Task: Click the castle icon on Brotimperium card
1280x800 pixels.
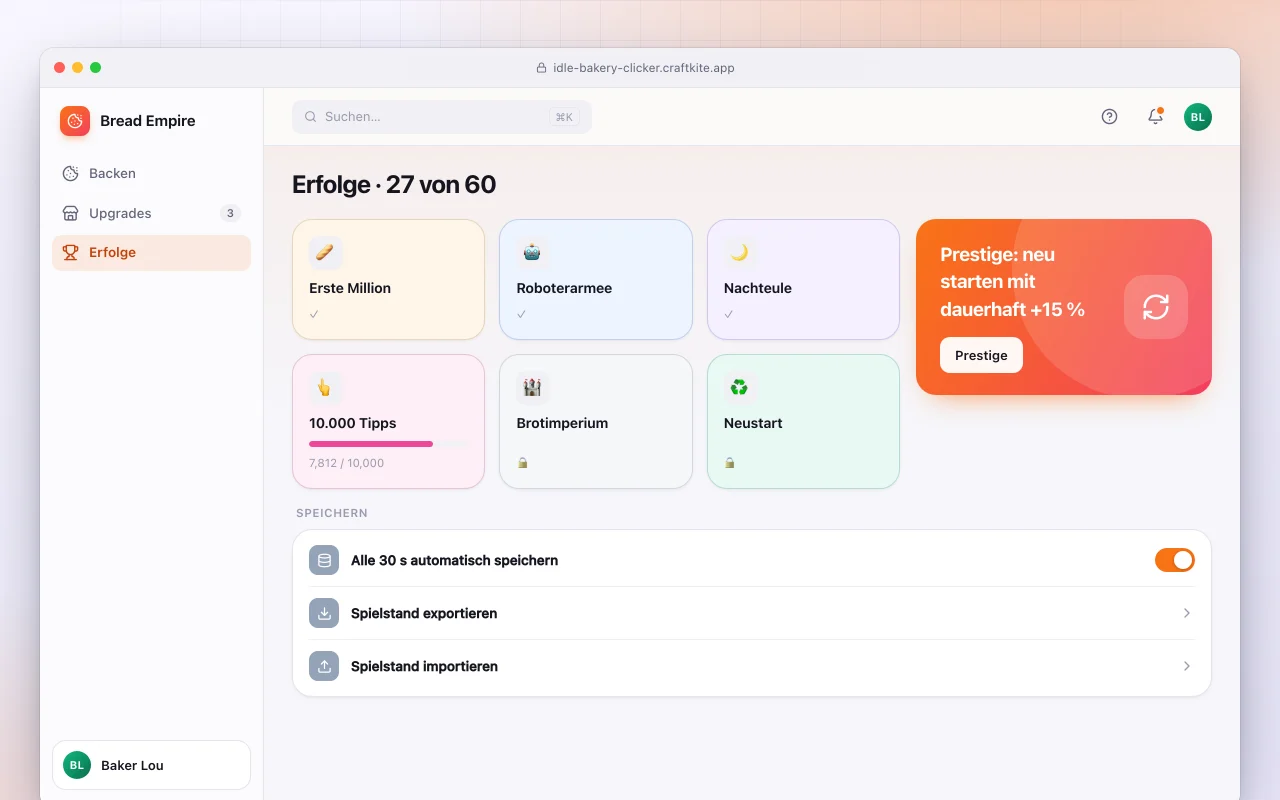Action: click(x=533, y=388)
